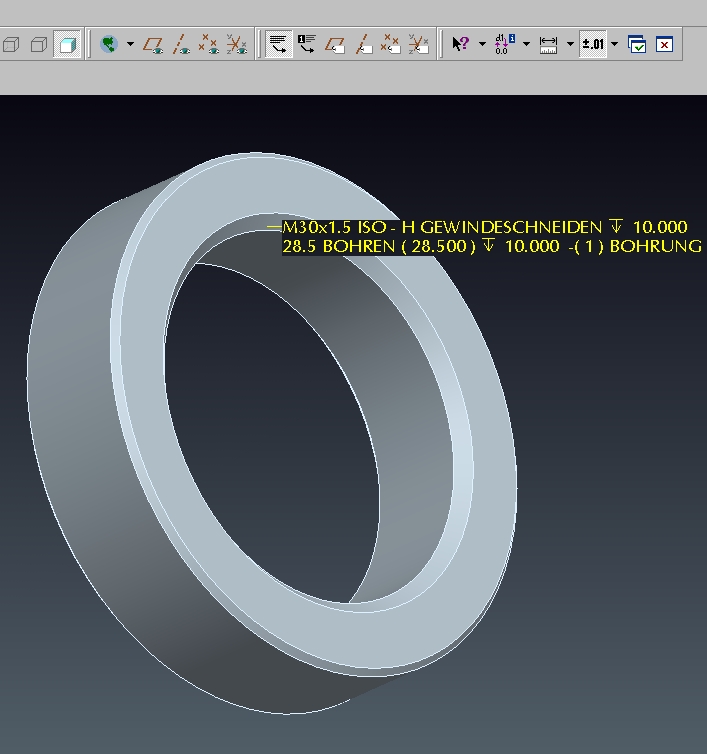Select the hidden line display style
Viewport: 707px width, 754px height.
pyautogui.click(x=11, y=44)
